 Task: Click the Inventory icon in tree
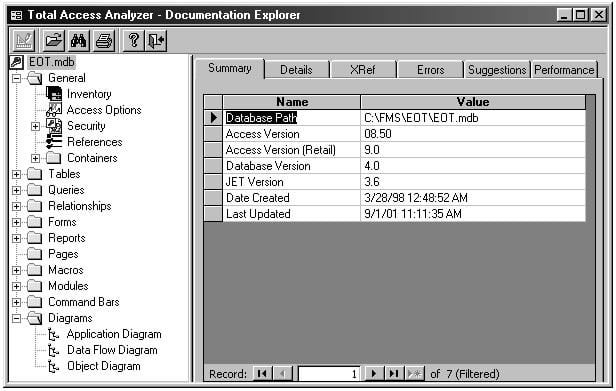tap(54, 94)
